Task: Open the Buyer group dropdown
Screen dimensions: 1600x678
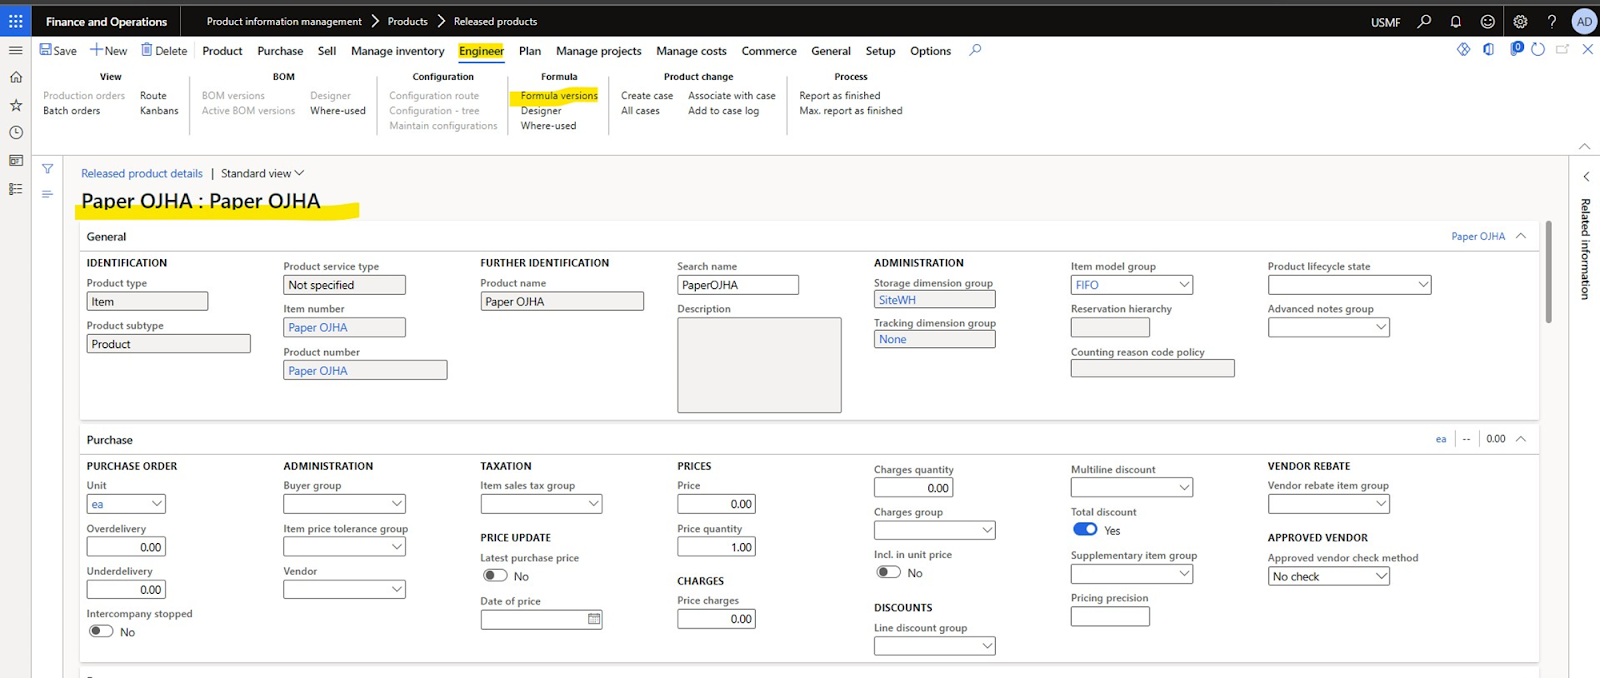Action: (397, 504)
